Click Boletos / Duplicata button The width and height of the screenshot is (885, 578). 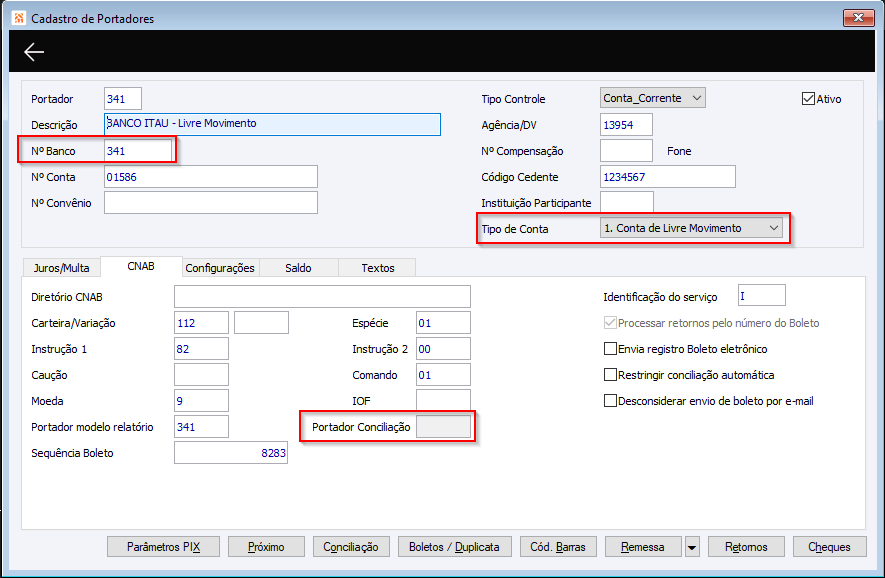pos(454,547)
